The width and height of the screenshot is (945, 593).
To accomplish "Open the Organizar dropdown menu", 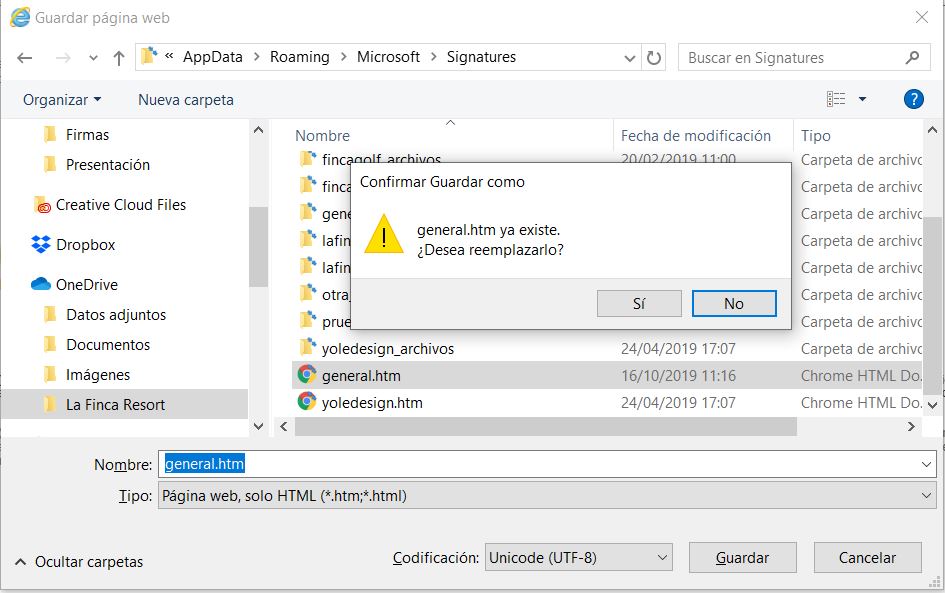I will coord(62,100).
